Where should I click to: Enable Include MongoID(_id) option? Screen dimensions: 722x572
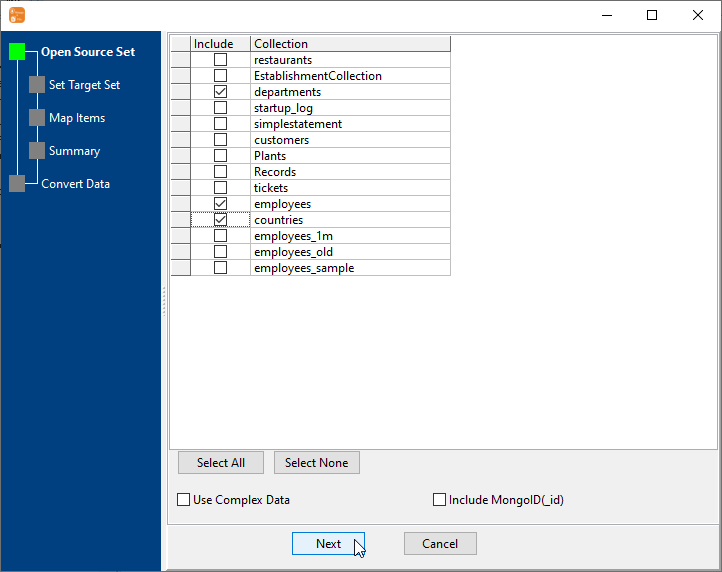click(x=440, y=500)
